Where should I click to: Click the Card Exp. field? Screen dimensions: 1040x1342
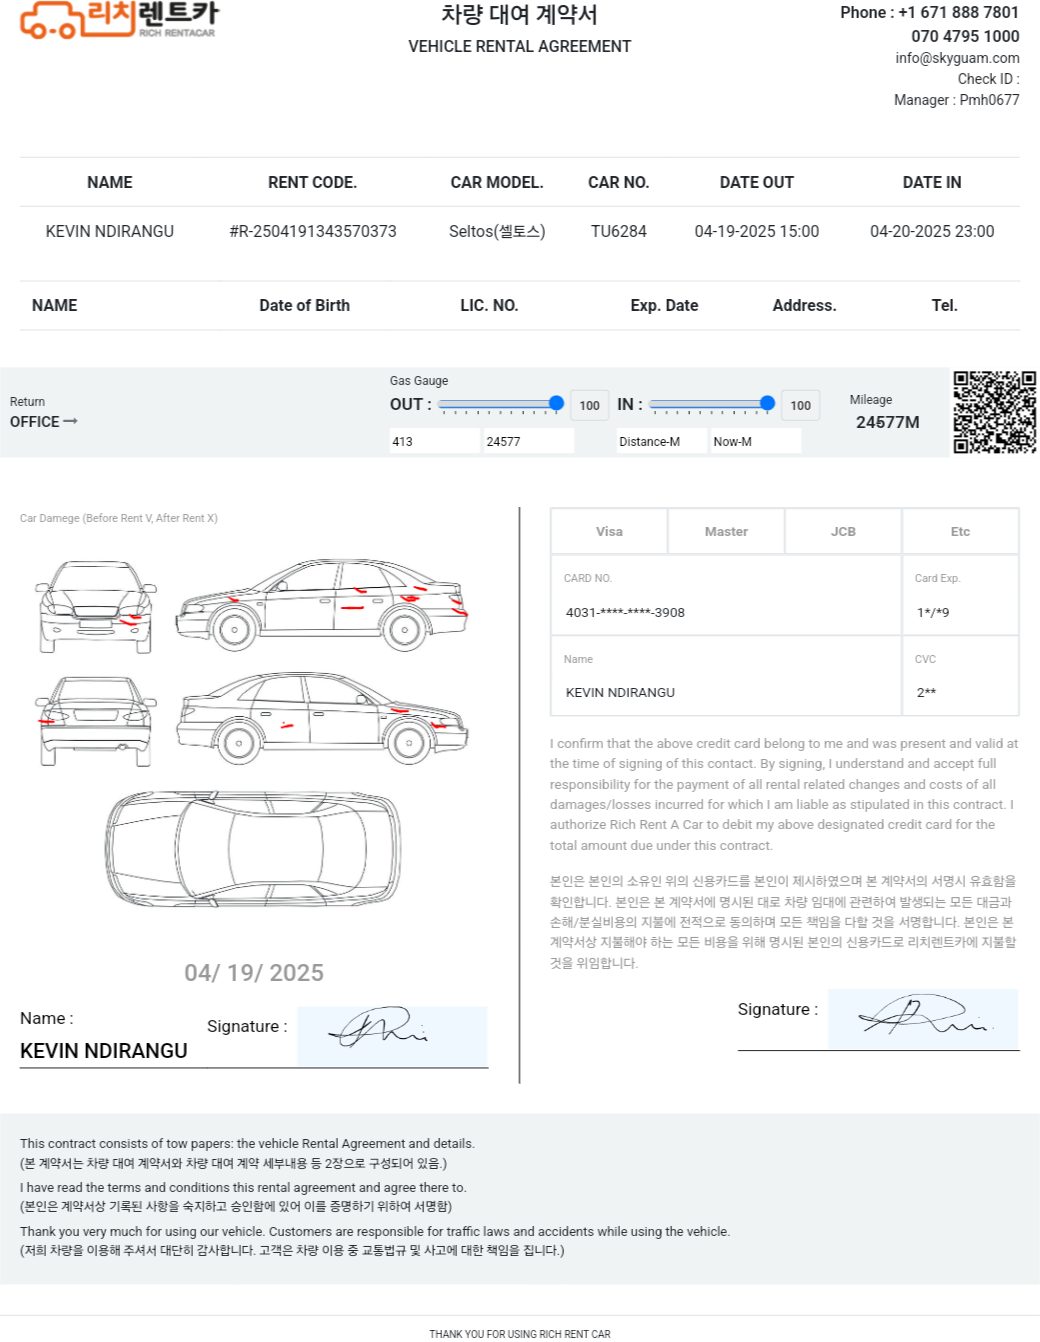[960, 595]
